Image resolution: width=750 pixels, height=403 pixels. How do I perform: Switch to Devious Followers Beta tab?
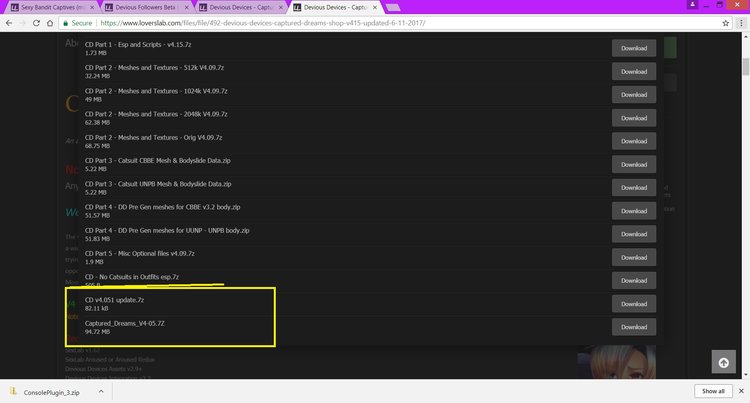[146, 7]
